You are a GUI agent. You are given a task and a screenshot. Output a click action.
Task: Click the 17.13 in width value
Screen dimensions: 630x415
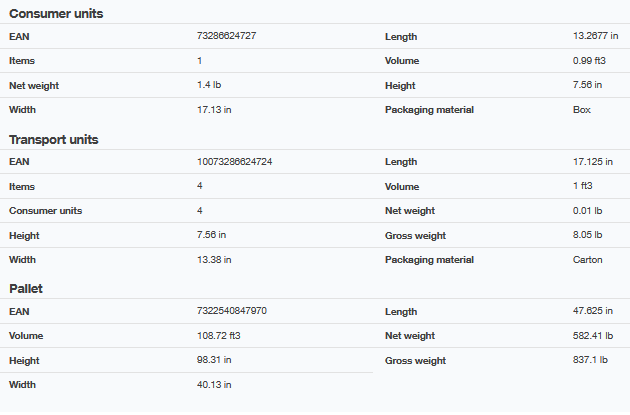click(214, 110)
